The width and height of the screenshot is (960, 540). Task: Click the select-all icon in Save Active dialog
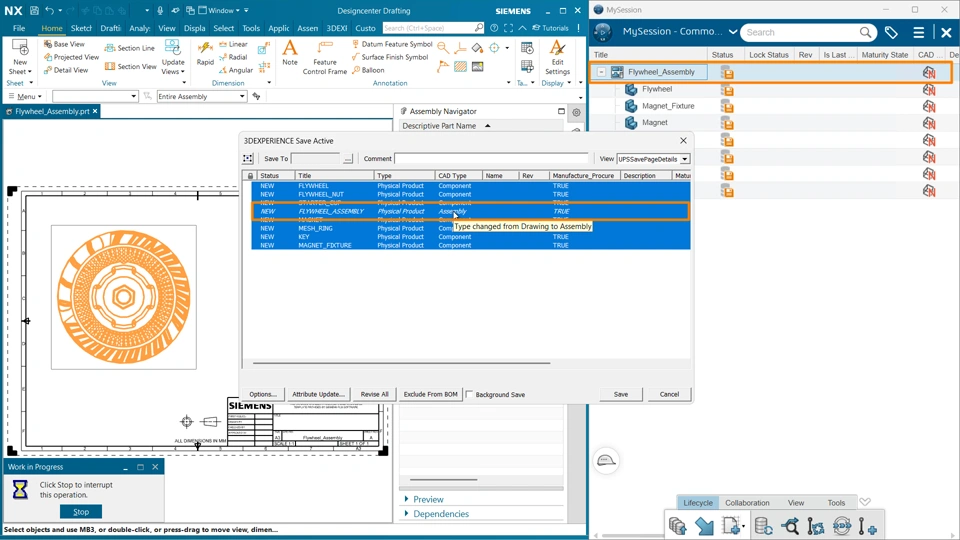point(248,159)
